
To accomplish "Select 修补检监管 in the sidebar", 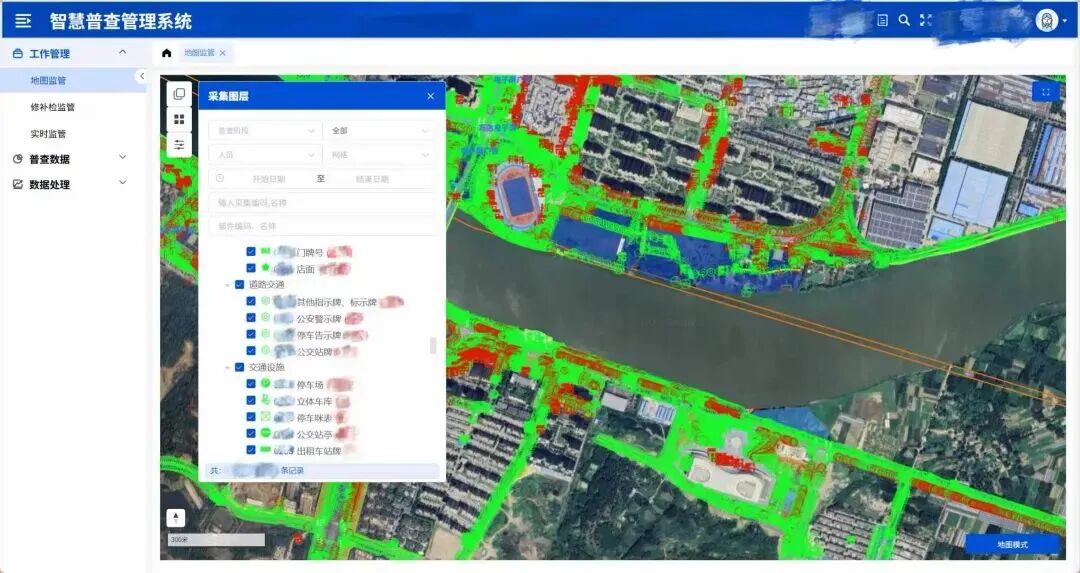I will coord(52,107).
